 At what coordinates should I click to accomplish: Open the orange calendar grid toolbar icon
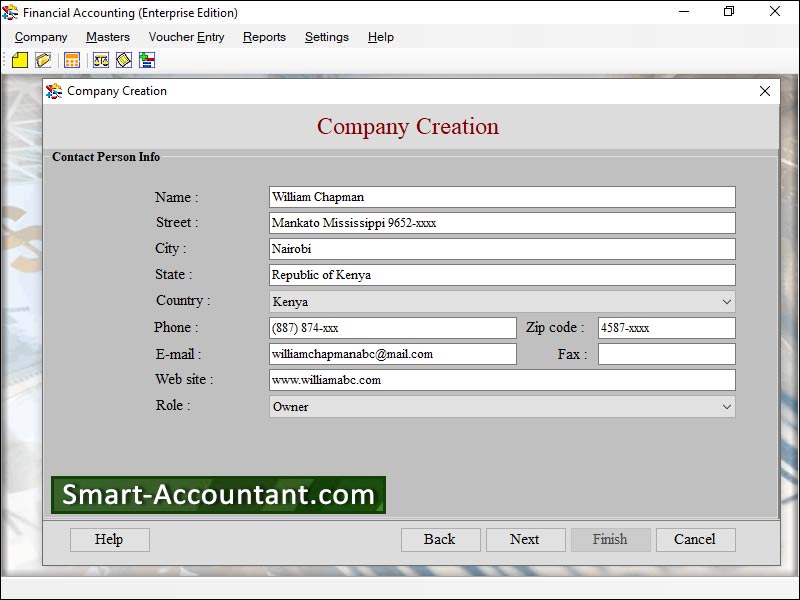(x=72, y=61)
